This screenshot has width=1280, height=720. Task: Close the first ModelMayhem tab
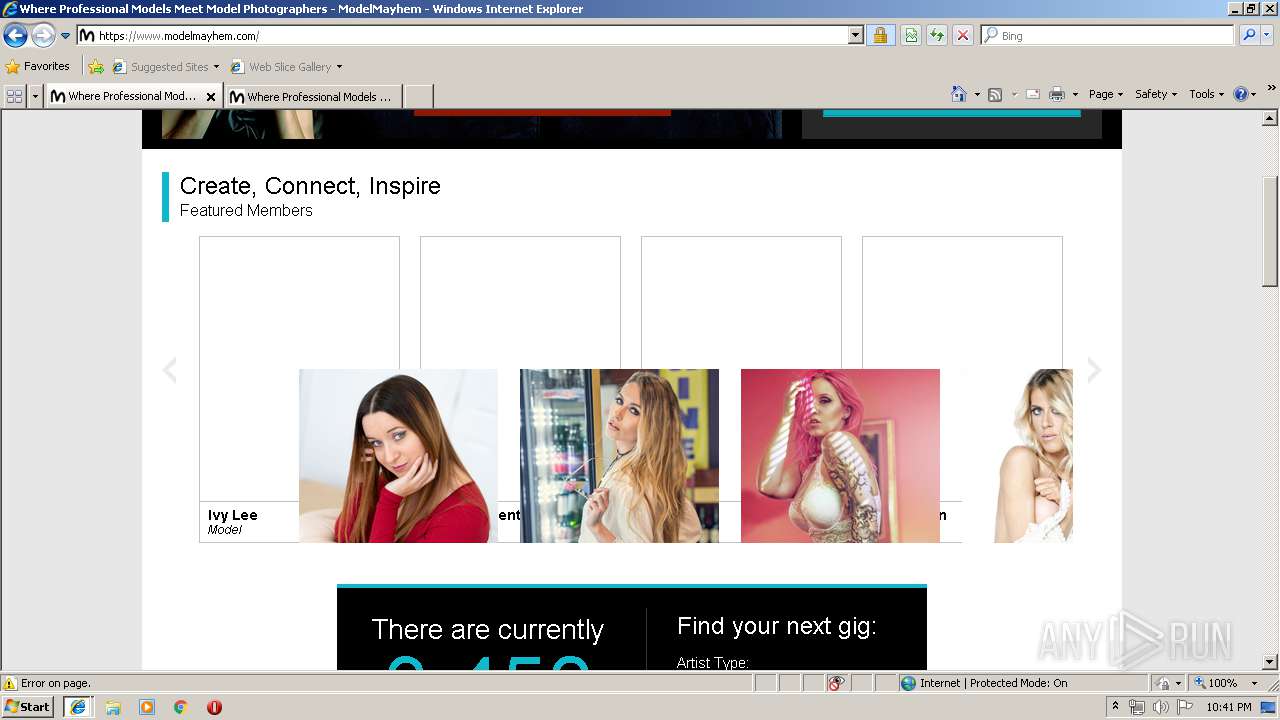pyautogui.click(x=211, y=97)
